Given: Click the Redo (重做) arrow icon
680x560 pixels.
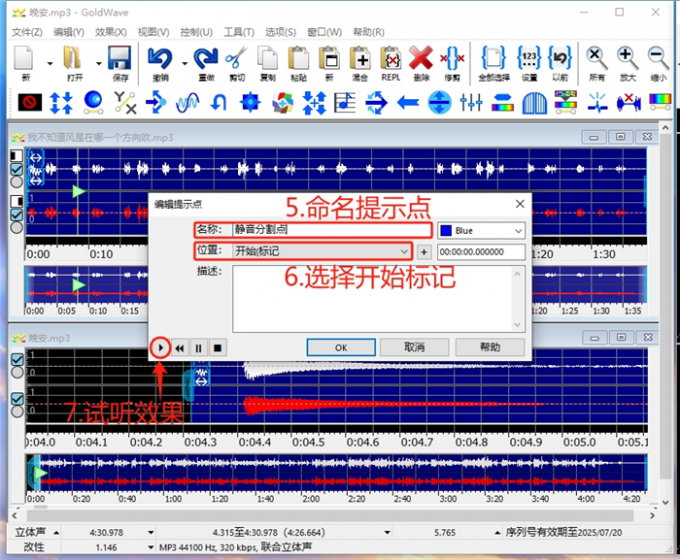Looking at the screenshot, I should pyautogui.click(x=206, y=59).
